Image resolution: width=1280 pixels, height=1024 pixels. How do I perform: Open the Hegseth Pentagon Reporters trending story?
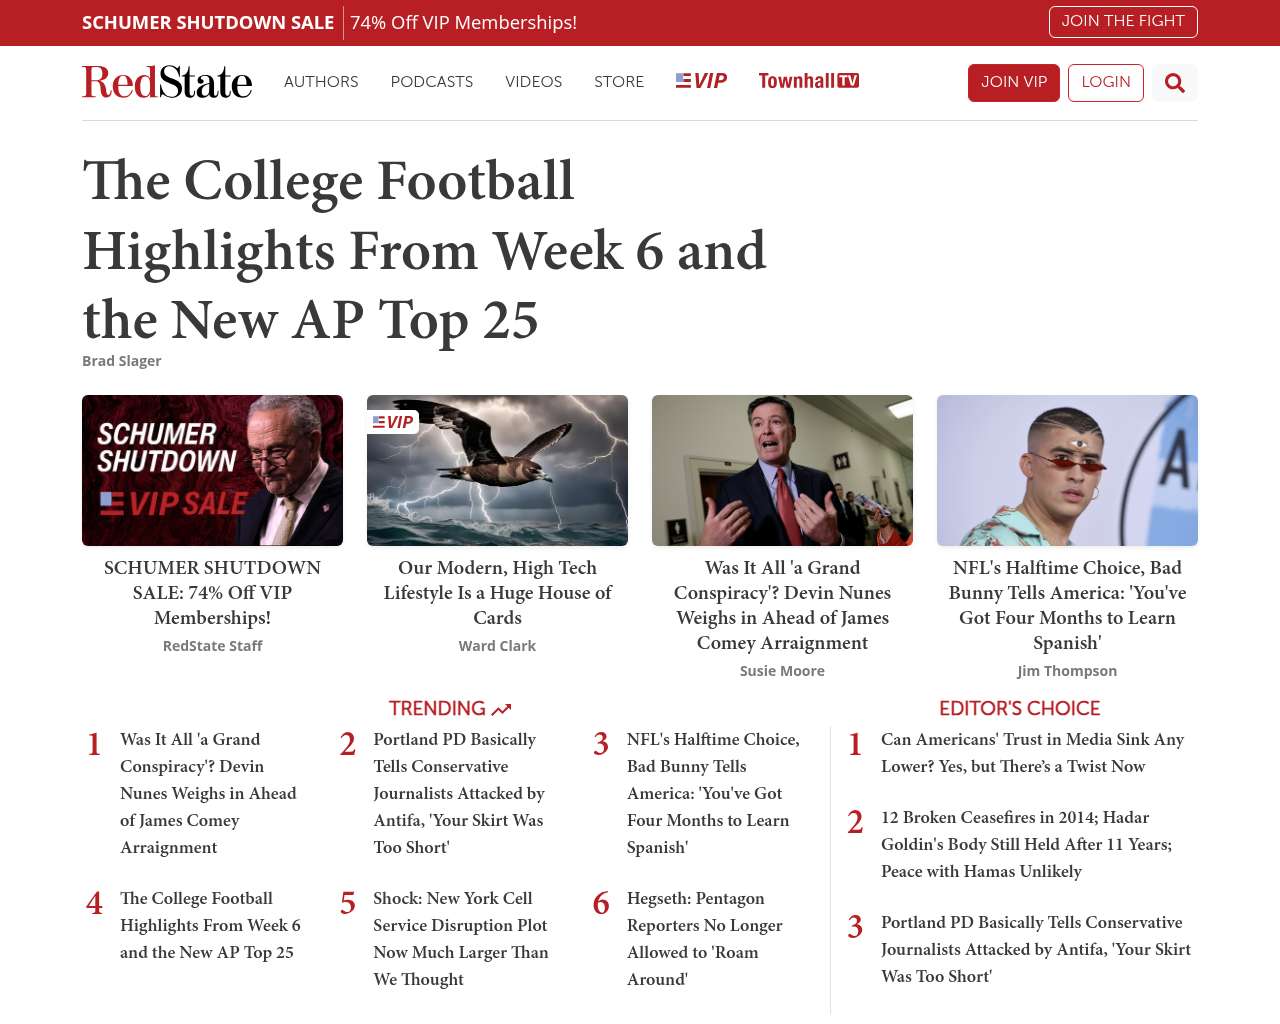704,938
